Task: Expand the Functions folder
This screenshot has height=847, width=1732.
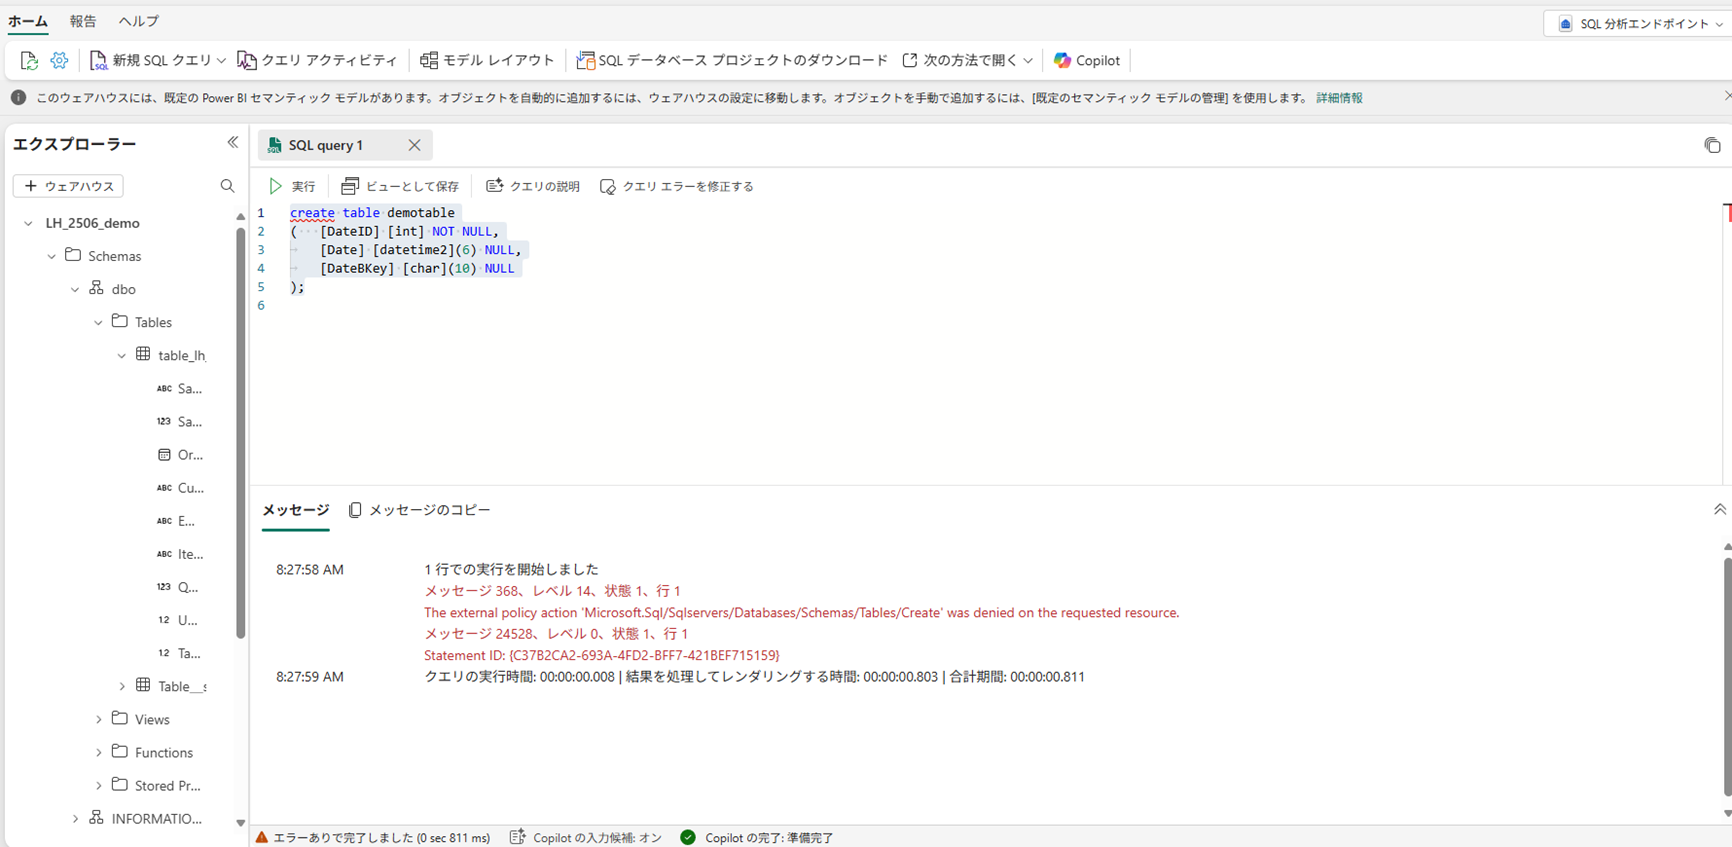Action: tap(98, 753)
